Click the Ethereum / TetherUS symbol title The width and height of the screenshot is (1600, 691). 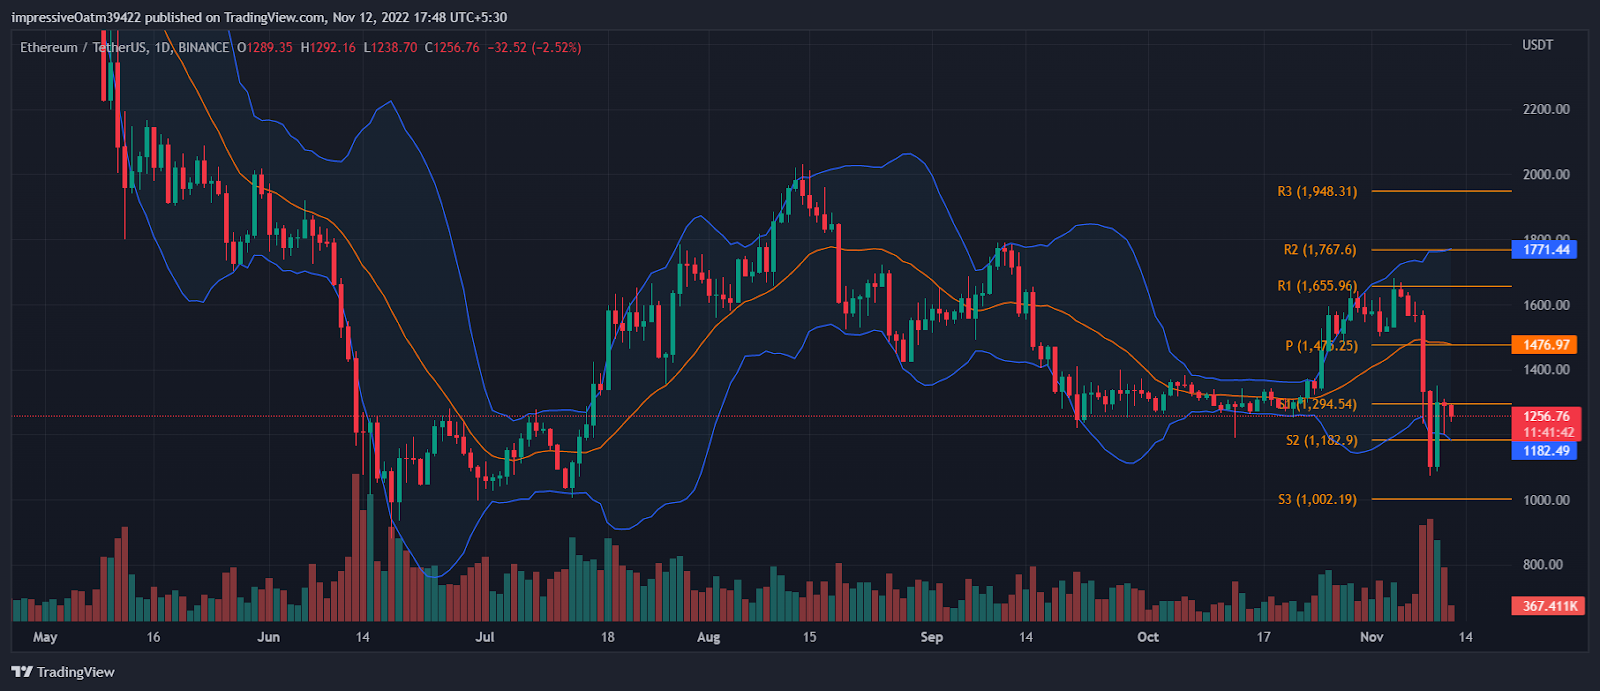pos(83,47)
